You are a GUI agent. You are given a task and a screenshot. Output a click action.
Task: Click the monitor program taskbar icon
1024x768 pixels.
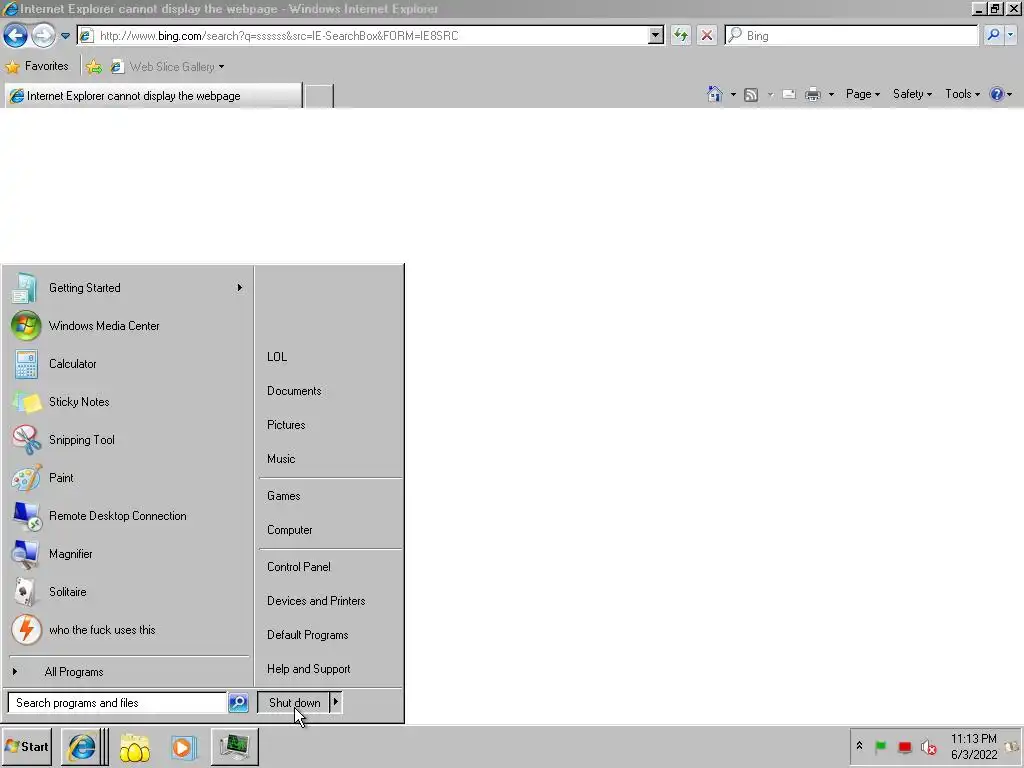[x=234, y=746]
